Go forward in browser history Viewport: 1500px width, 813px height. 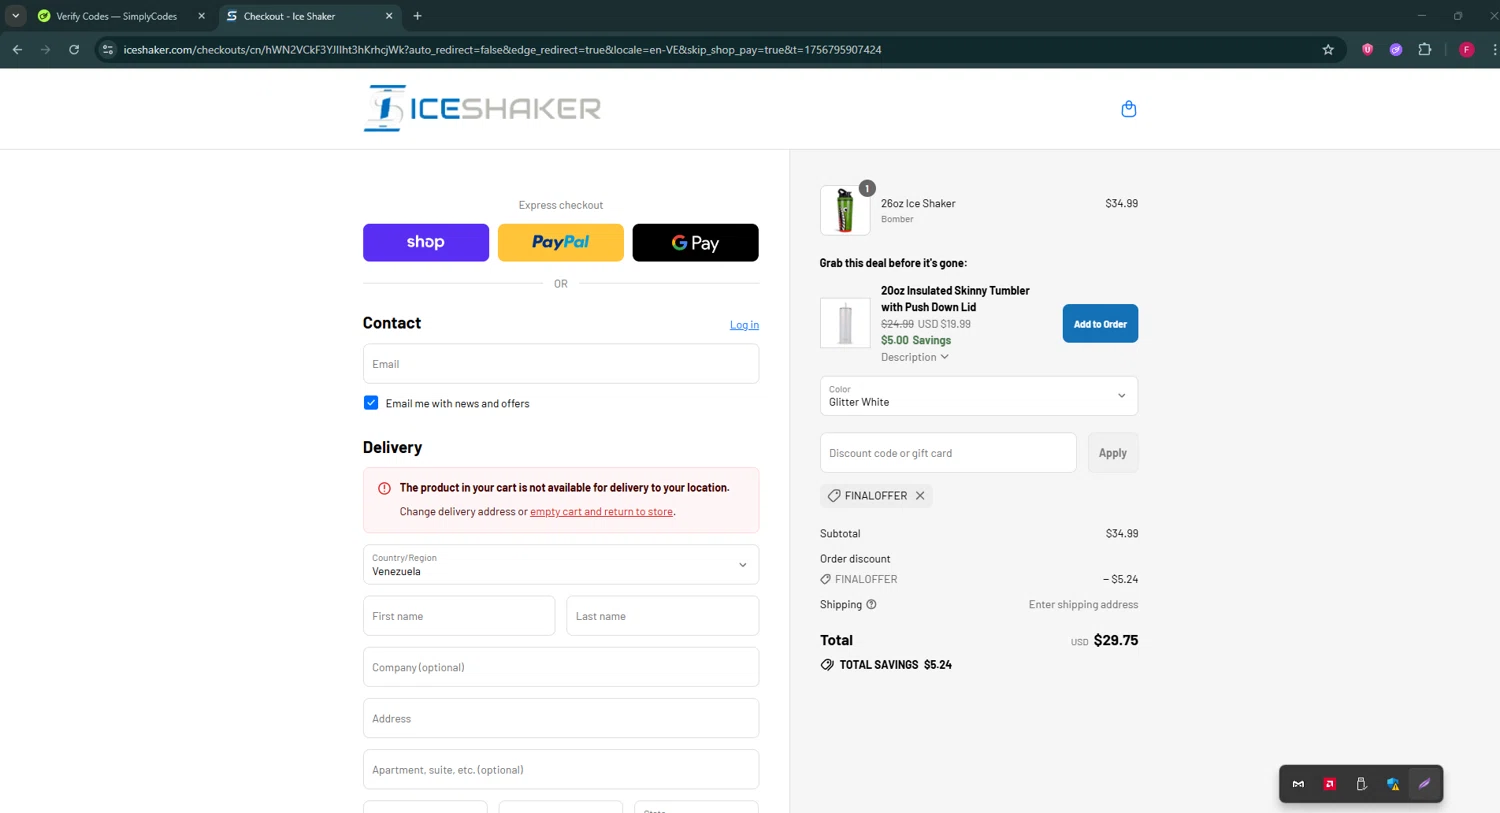coord(45,49)
